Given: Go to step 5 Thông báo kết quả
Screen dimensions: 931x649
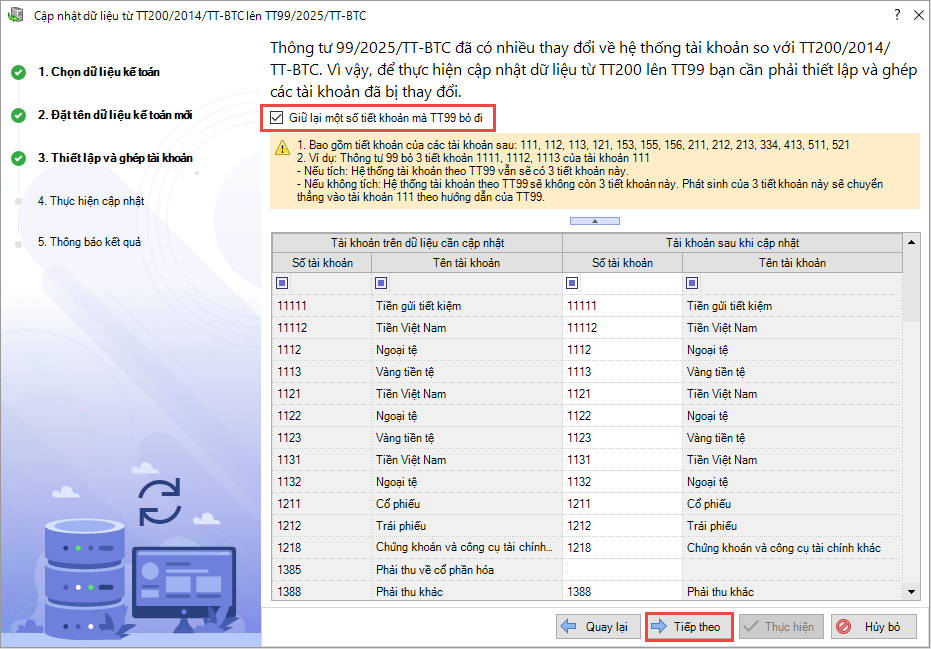Looking at the screenshot, I should (89, 242).
